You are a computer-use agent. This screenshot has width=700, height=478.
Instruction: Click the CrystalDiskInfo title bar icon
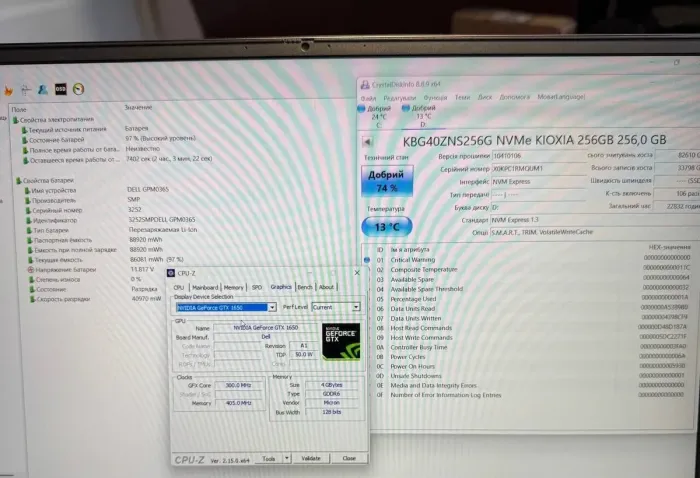(365, 84)
